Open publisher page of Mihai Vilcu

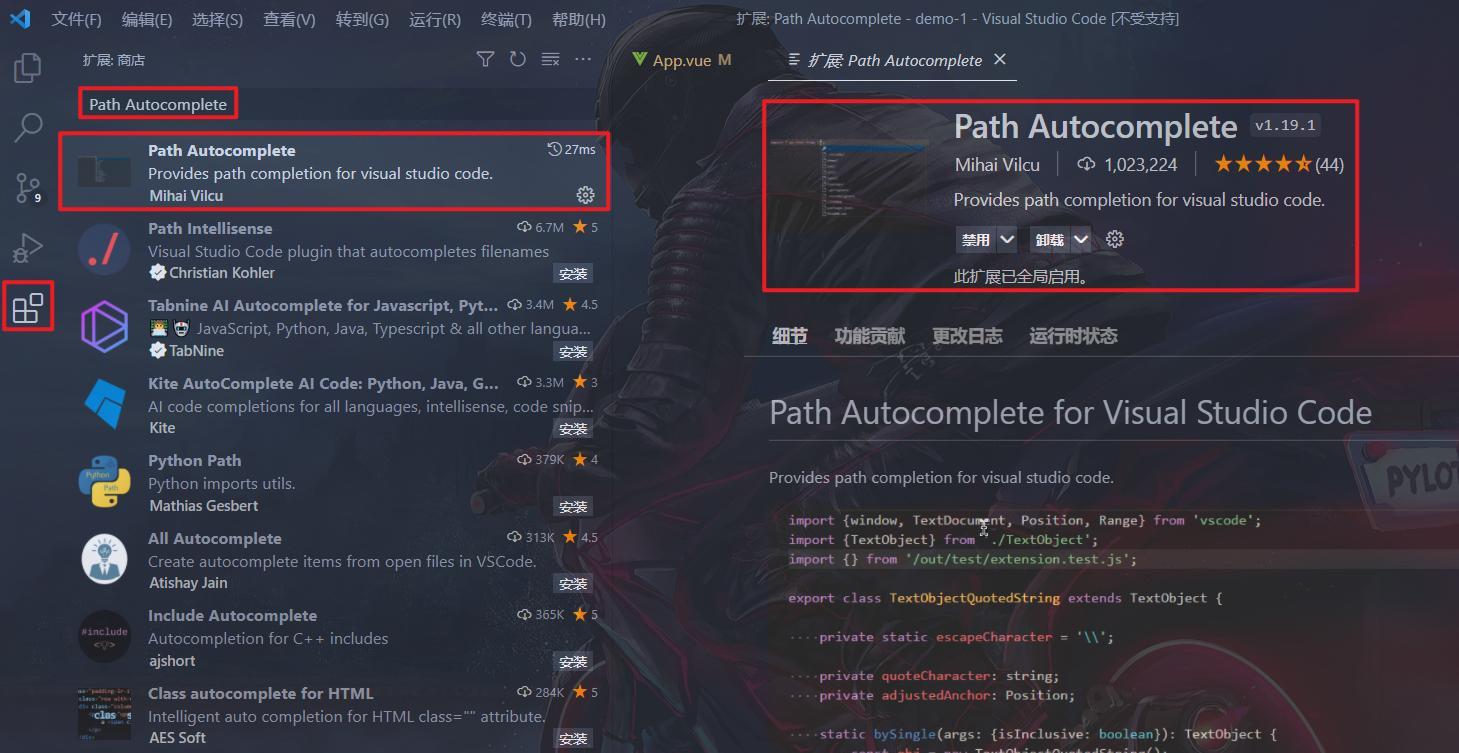pyautogui.click(x=996, y=164)
